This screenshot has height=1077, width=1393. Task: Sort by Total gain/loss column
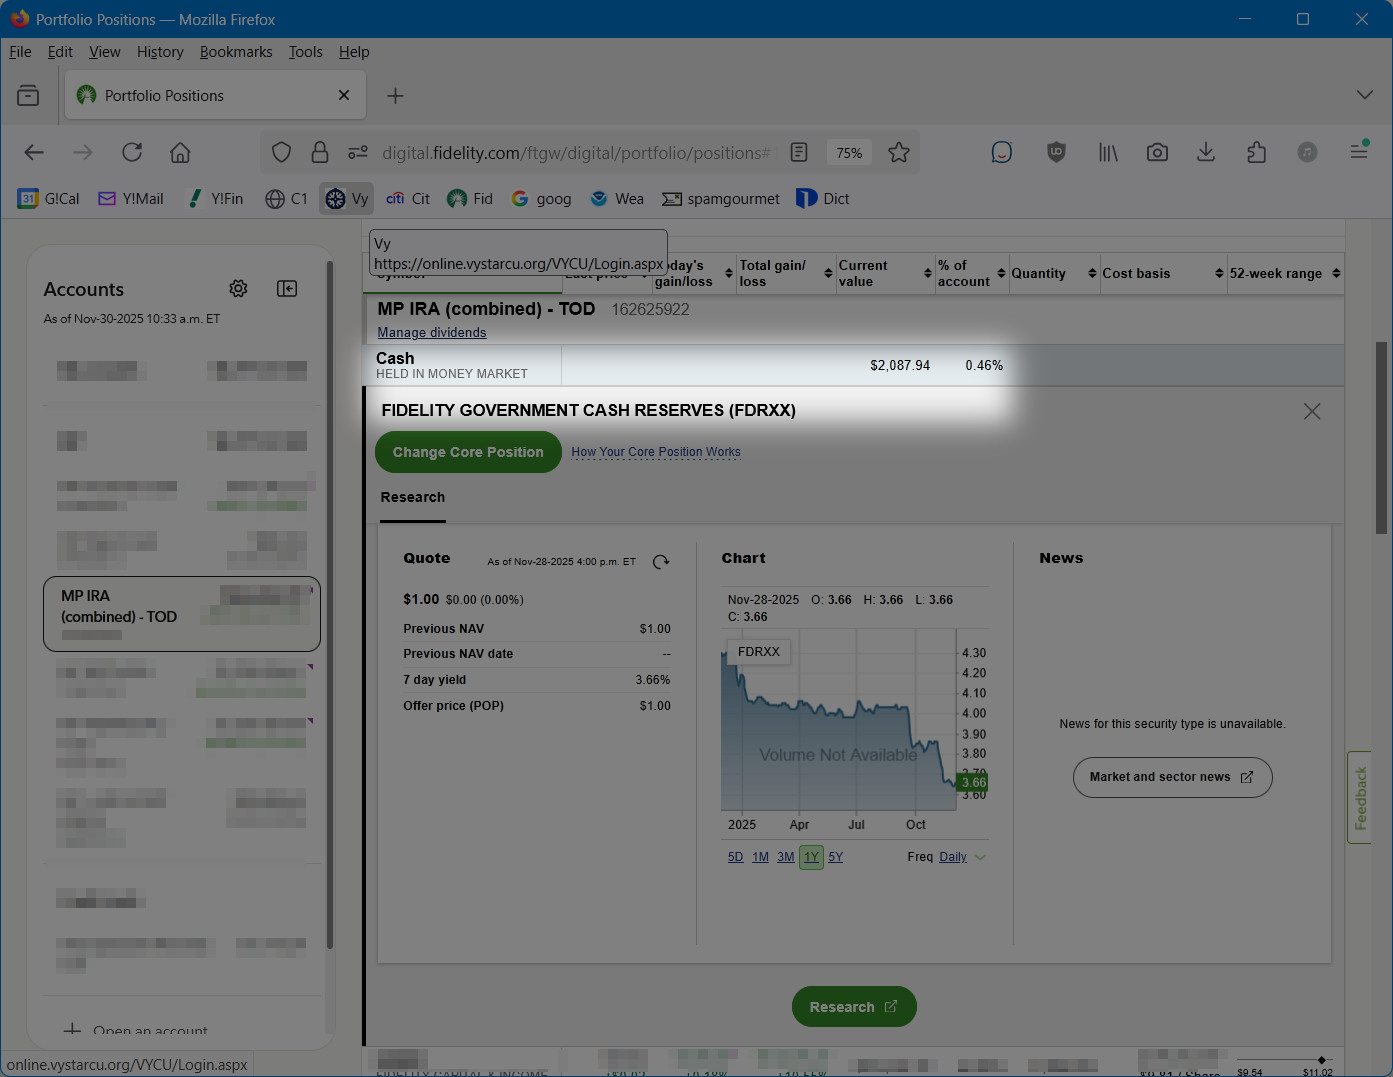click(x=784, y=273)
